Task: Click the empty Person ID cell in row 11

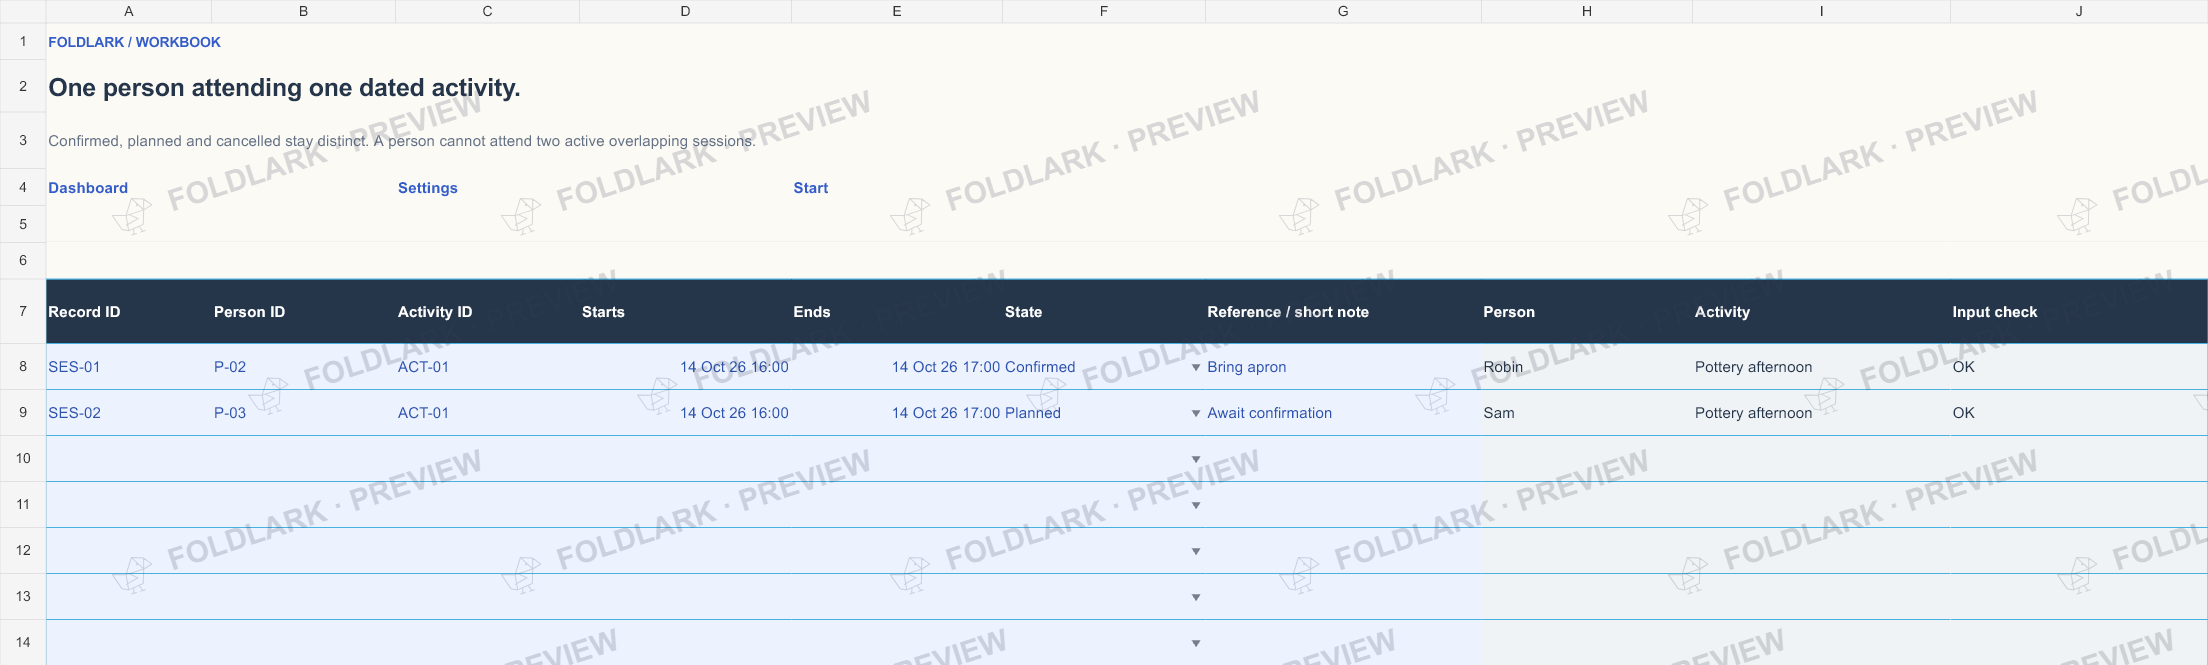Action: point(304,505)
